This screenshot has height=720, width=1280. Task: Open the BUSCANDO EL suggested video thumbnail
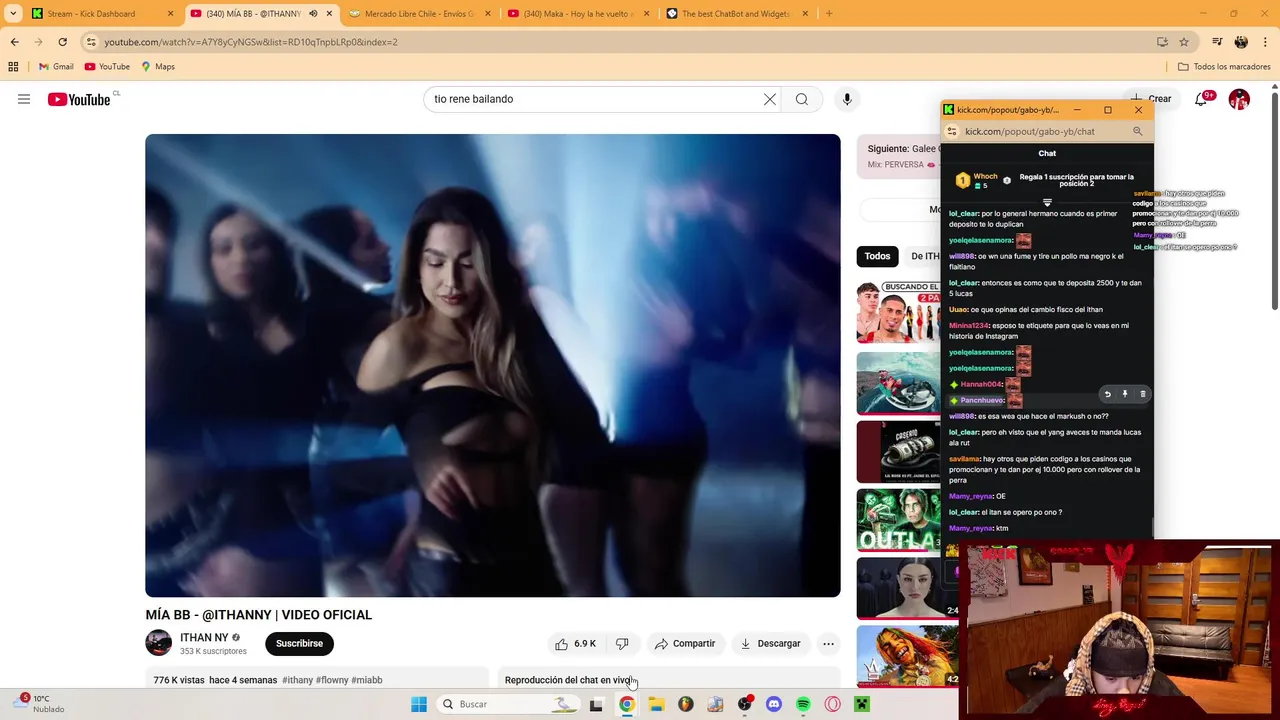(899, 313)
